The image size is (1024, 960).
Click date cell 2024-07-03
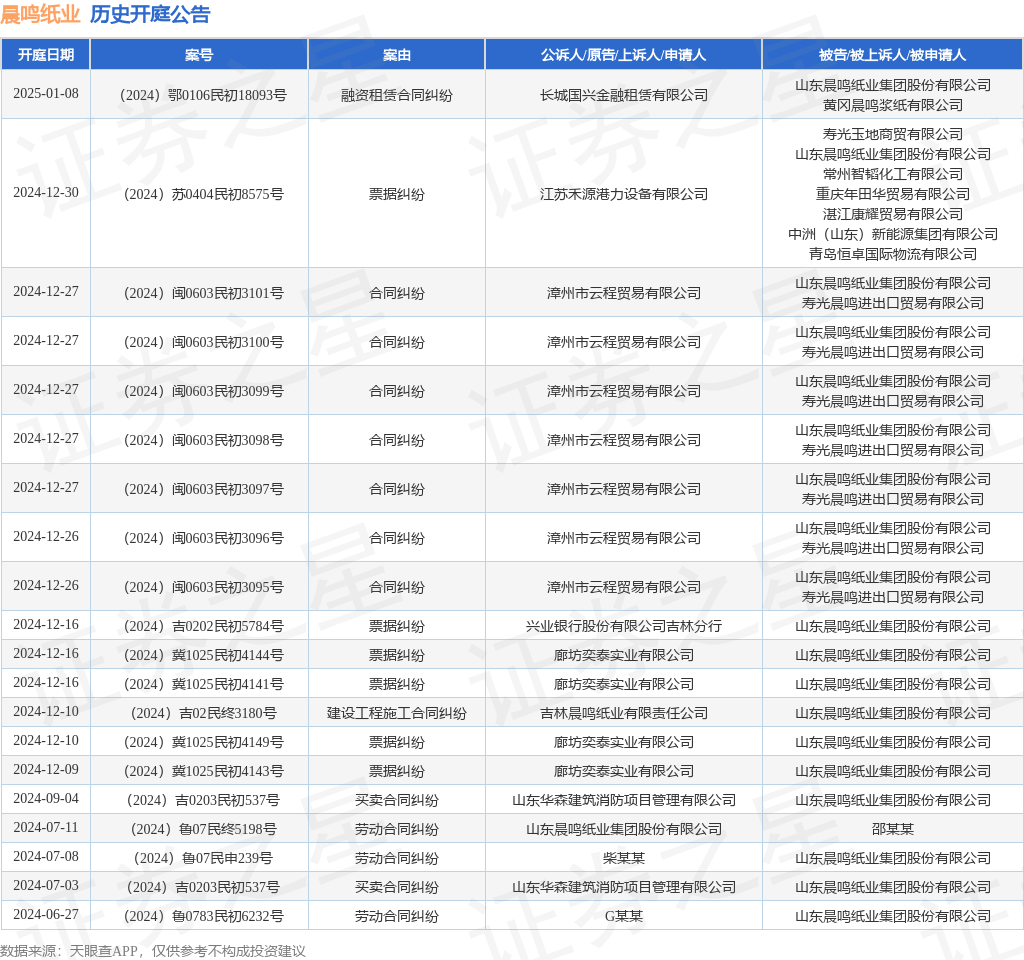(46, 886)
